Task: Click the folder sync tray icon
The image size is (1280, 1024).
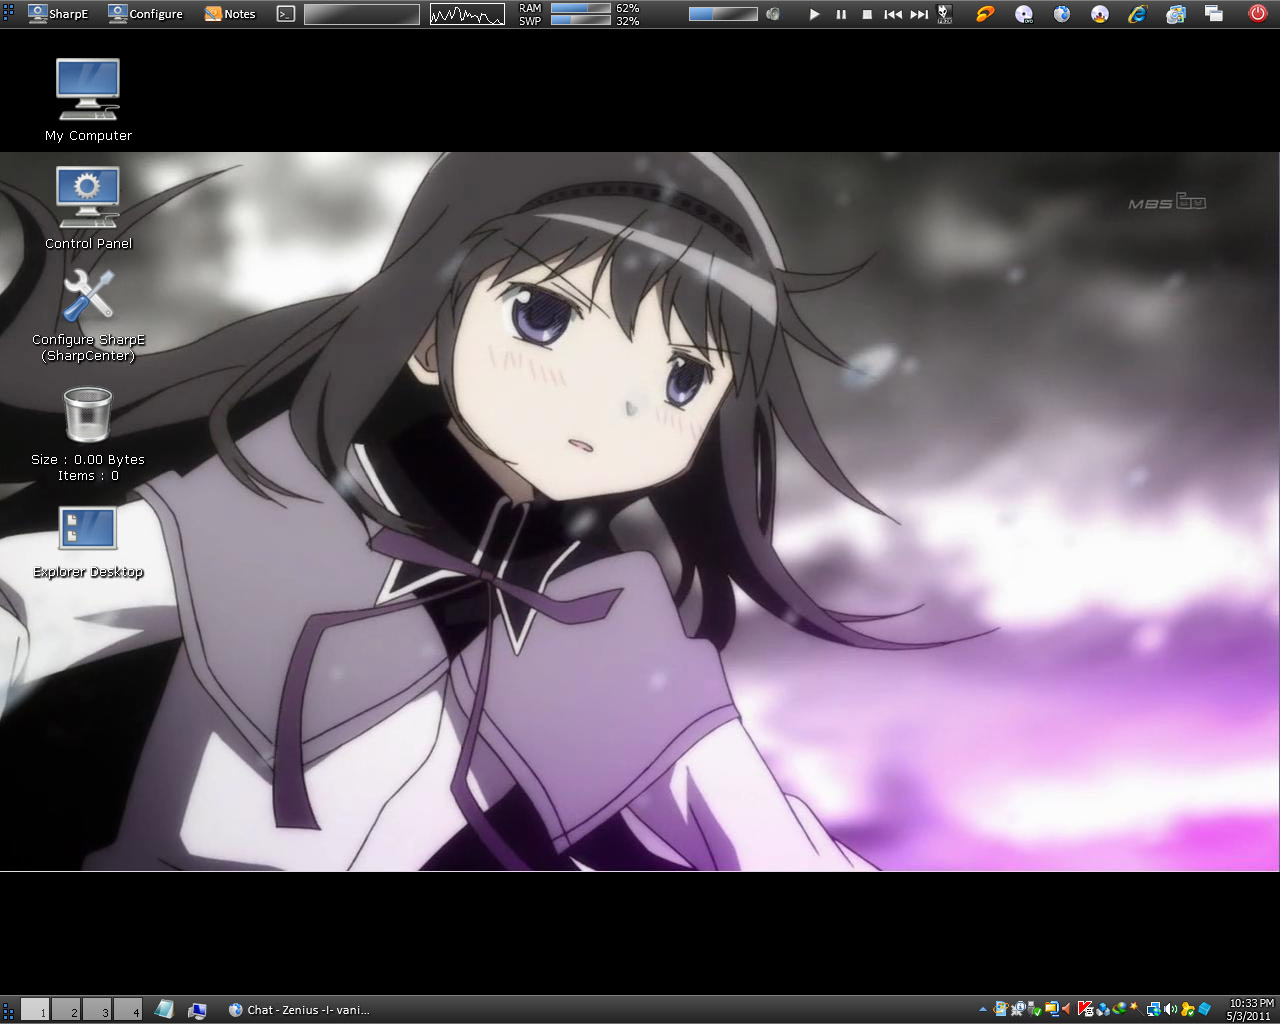Action: (1052, 1010)
